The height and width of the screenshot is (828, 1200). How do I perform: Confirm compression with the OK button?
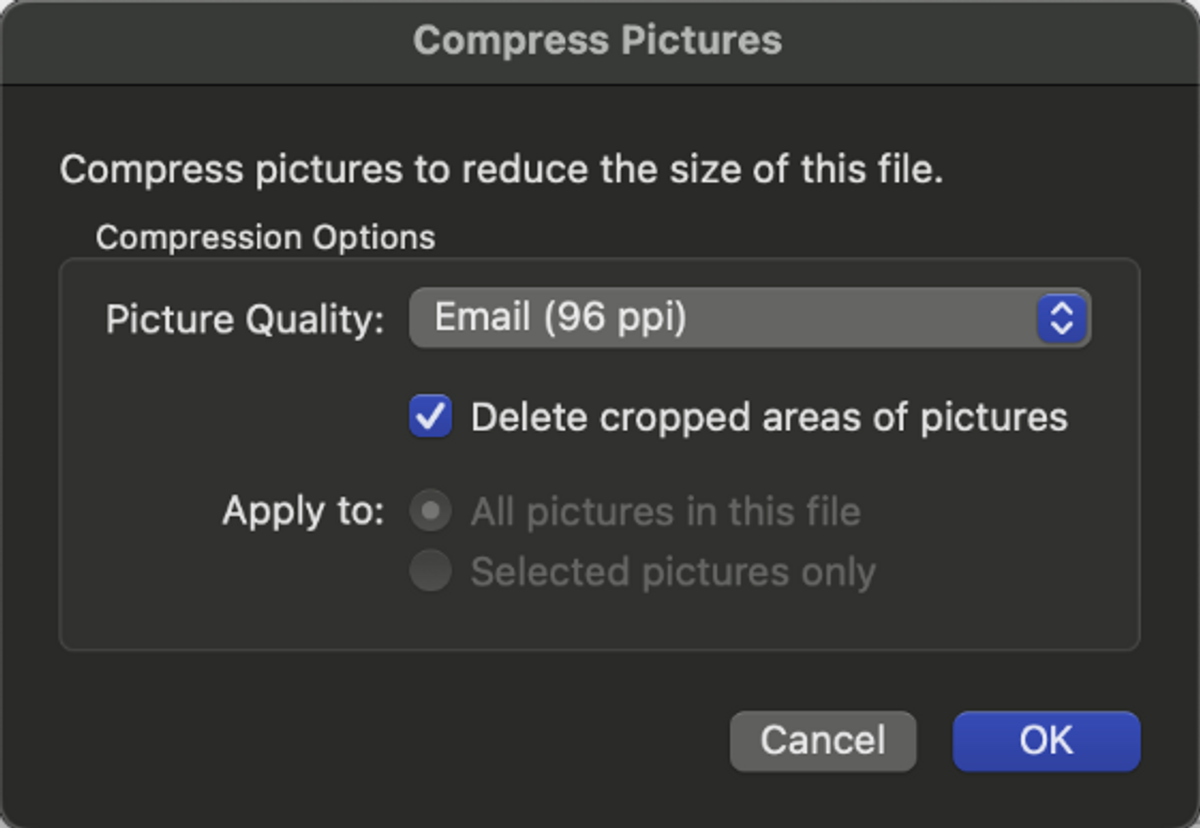(x=1046, y=741)
